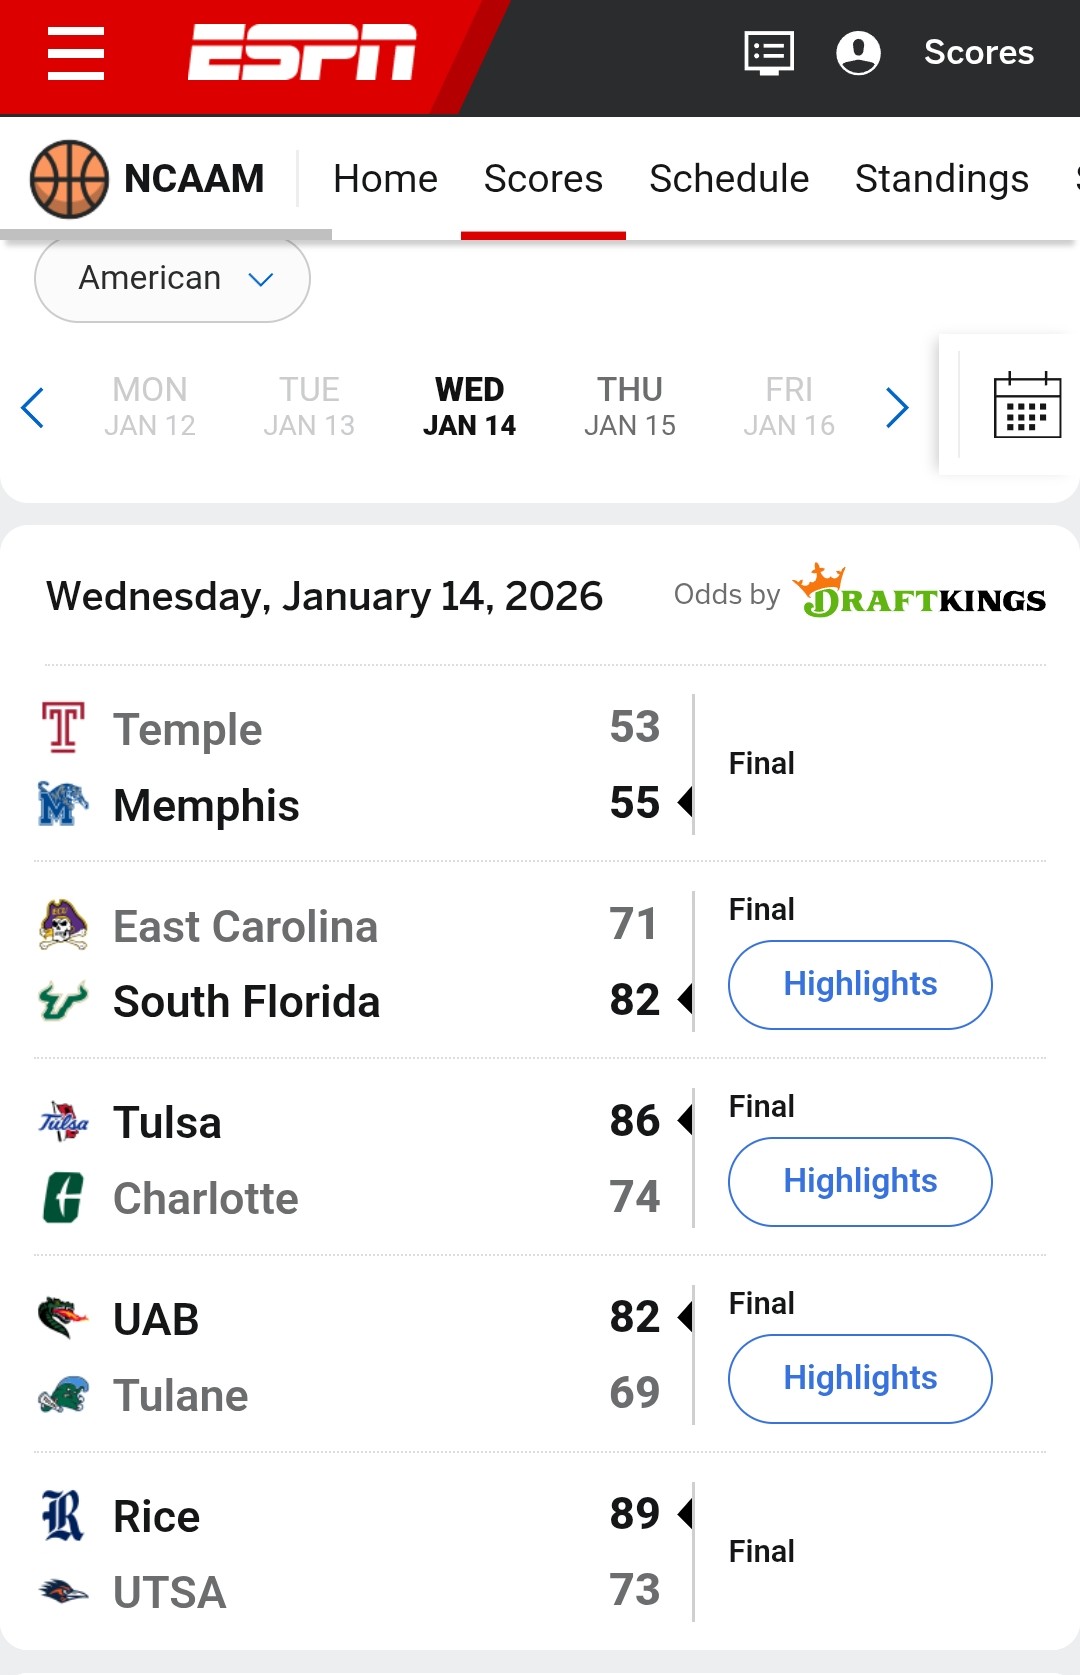Click the NCAAM basketball icon
Viewport: 1080px width, 1675px height.
69,179
